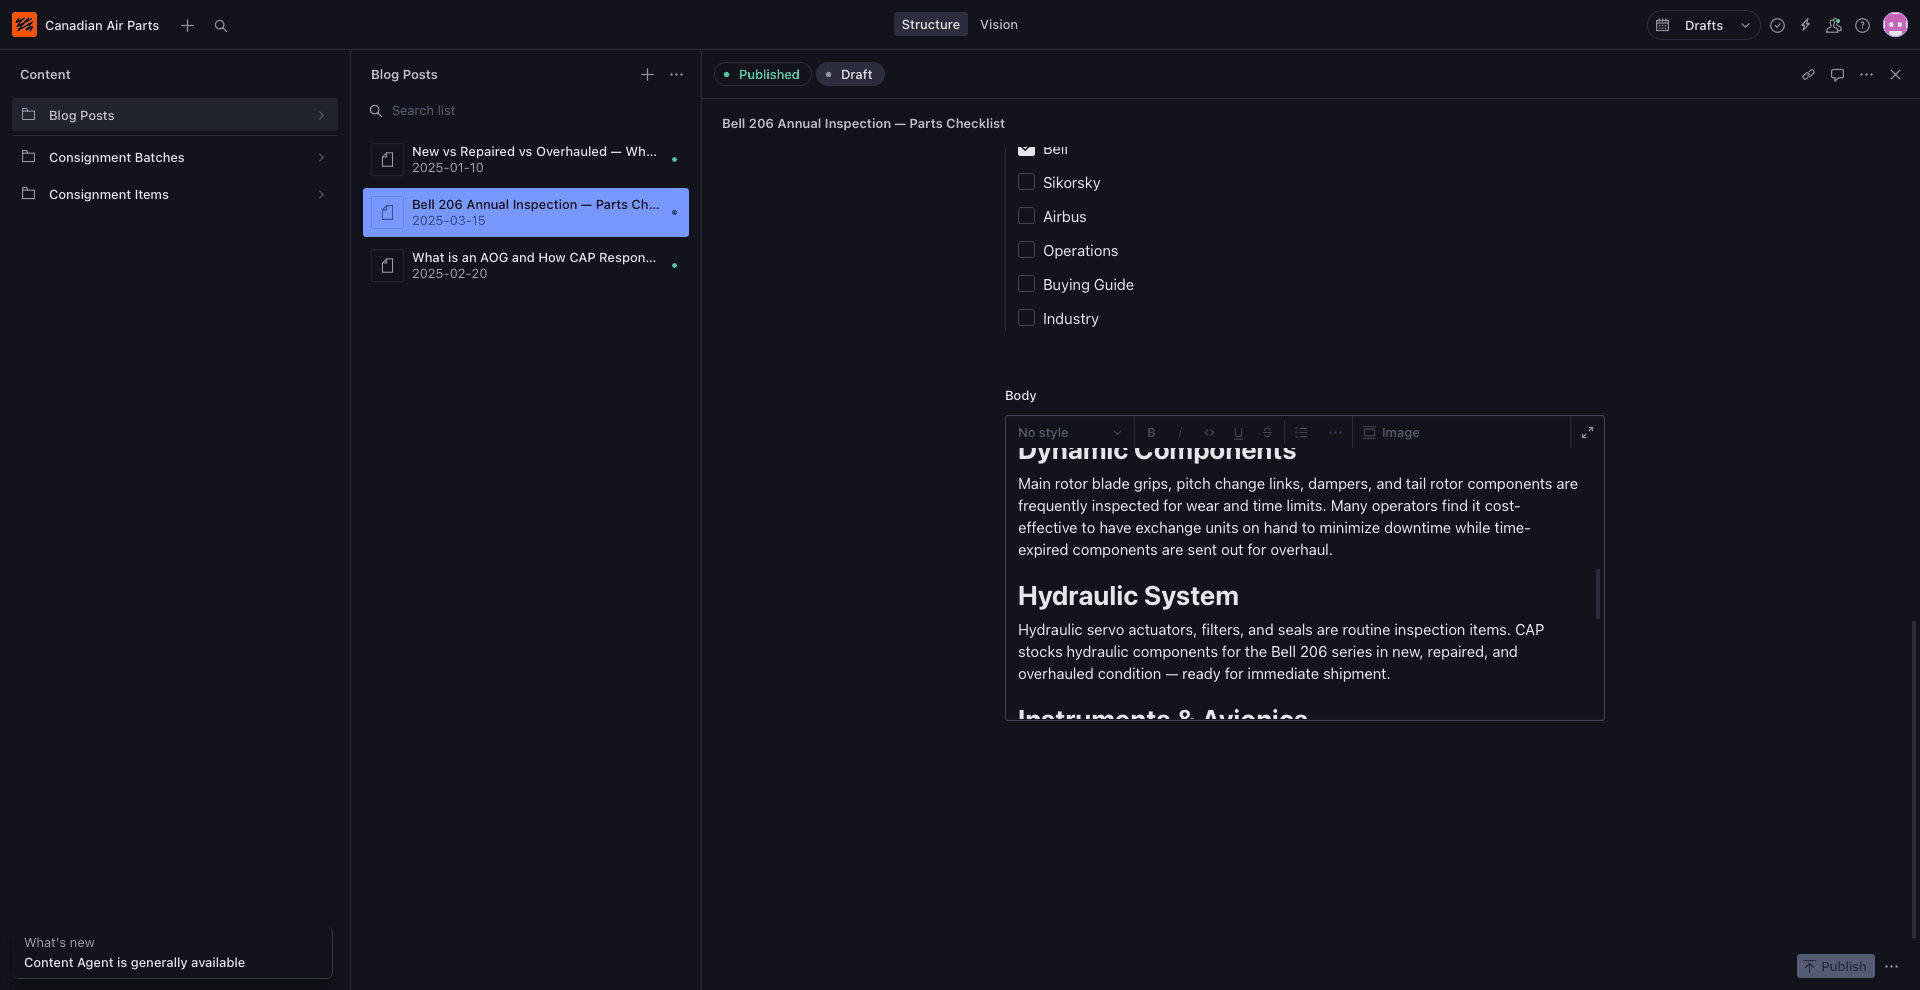Select Consignment Items in Content list
The width and height of the screenshot is (1920, 990).
click(175, 194)
